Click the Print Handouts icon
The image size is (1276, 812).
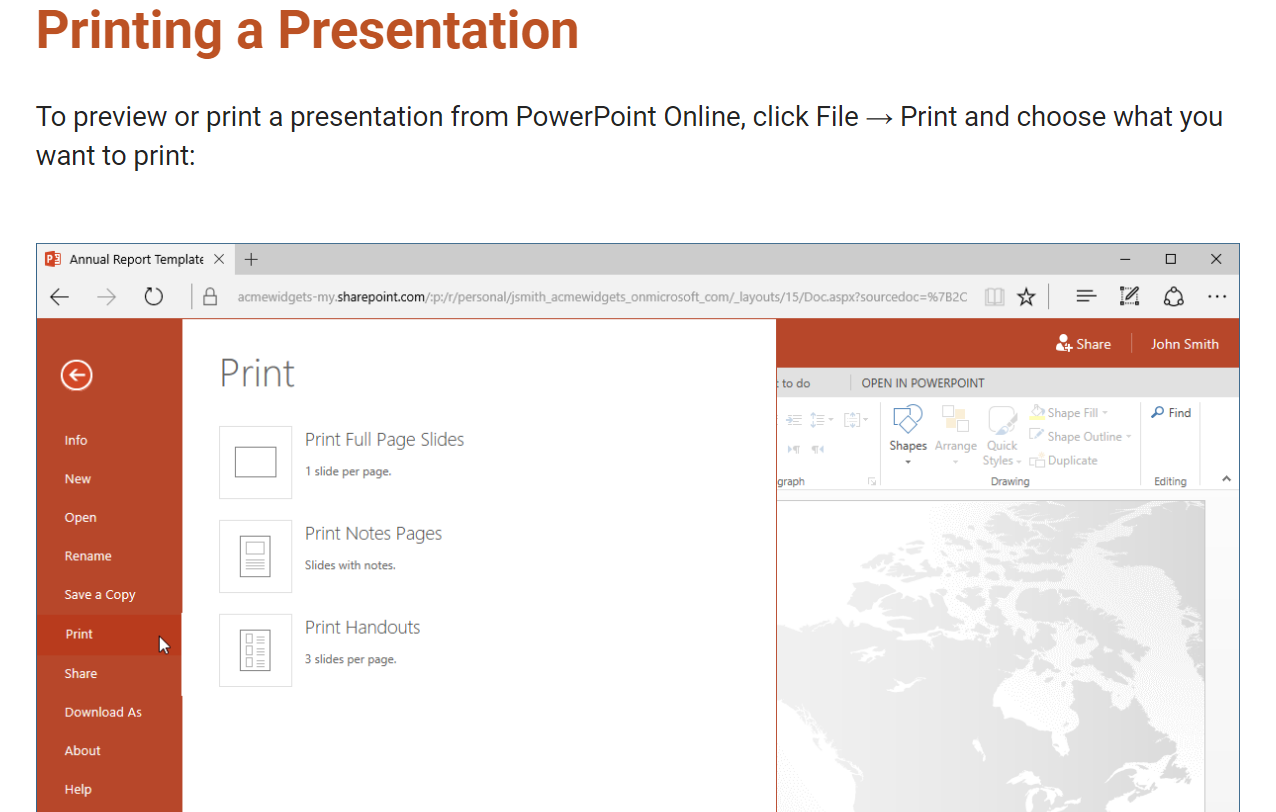pos(255,650)
